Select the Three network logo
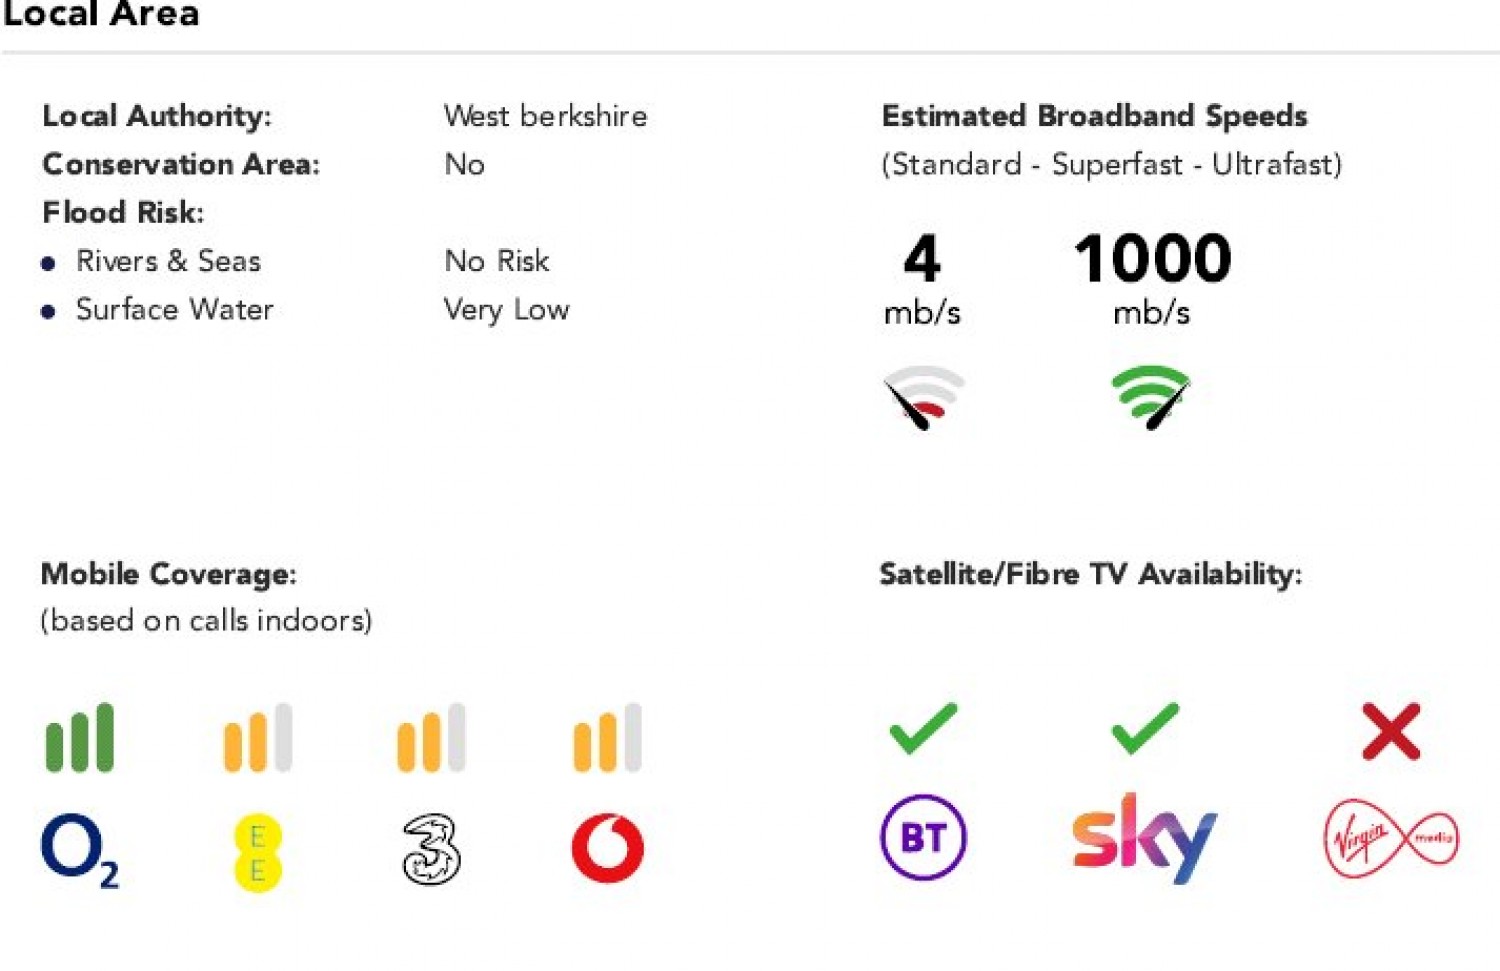The image size is (1500, 971). coord(431,850)
